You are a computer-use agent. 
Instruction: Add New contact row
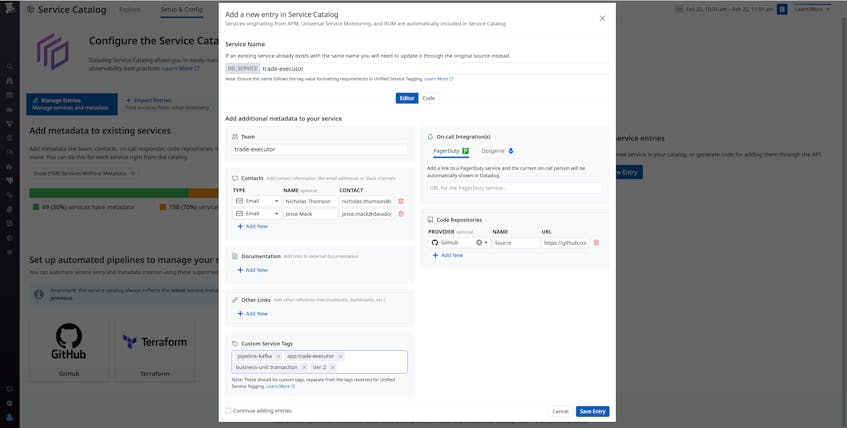click(252, 226)
